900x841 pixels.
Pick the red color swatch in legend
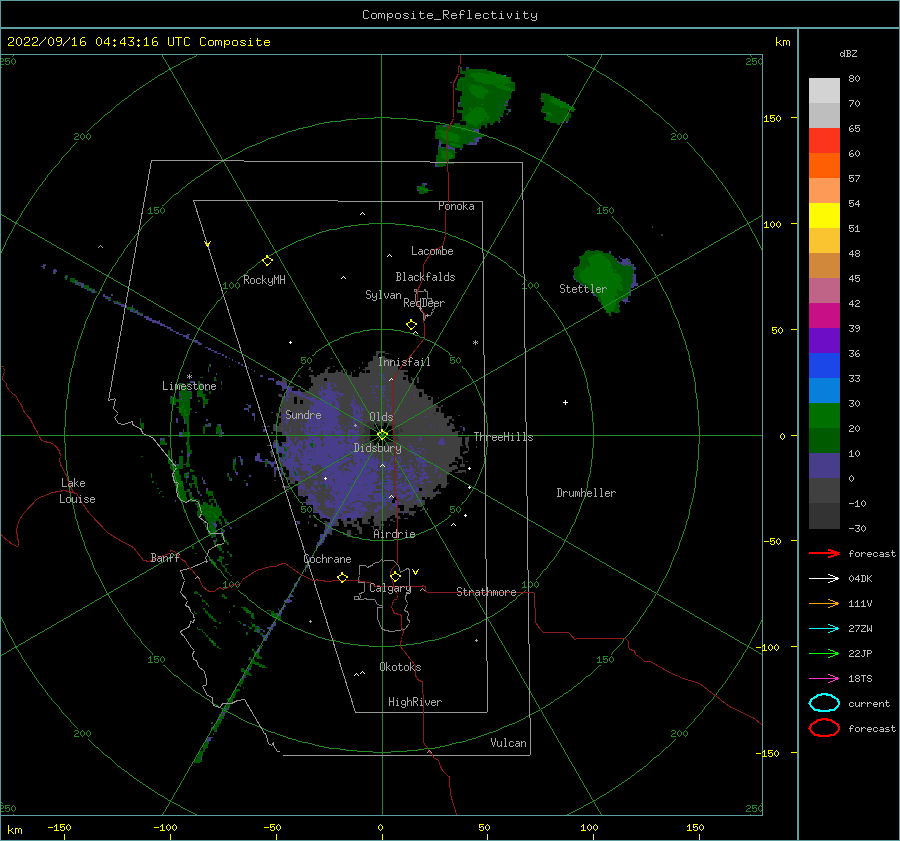pos(824,140)
